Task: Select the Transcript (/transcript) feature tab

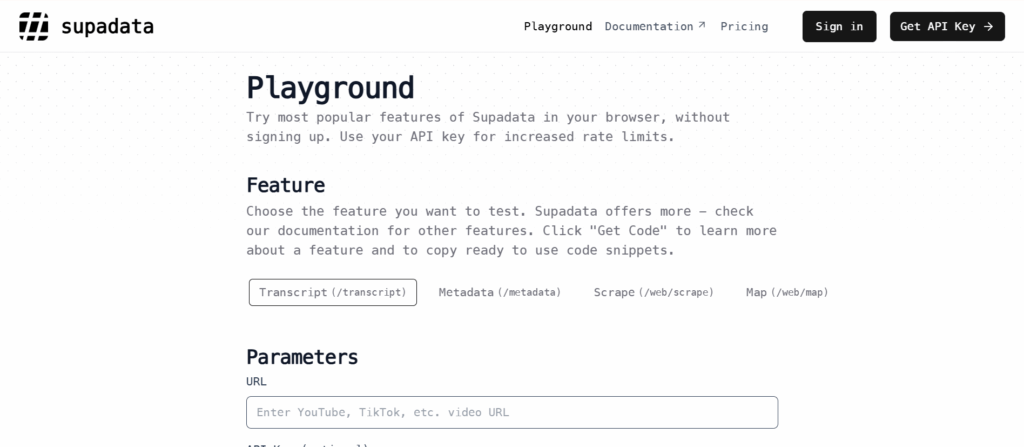Action: 332,292
